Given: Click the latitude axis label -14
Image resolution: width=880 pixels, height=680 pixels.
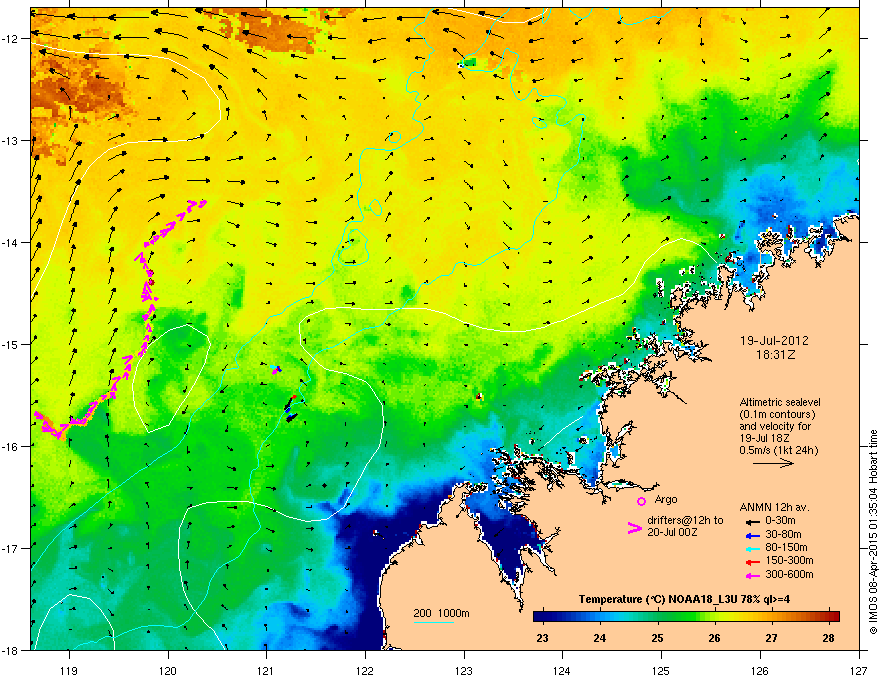Looking at the screenshot, I should 12,242.
